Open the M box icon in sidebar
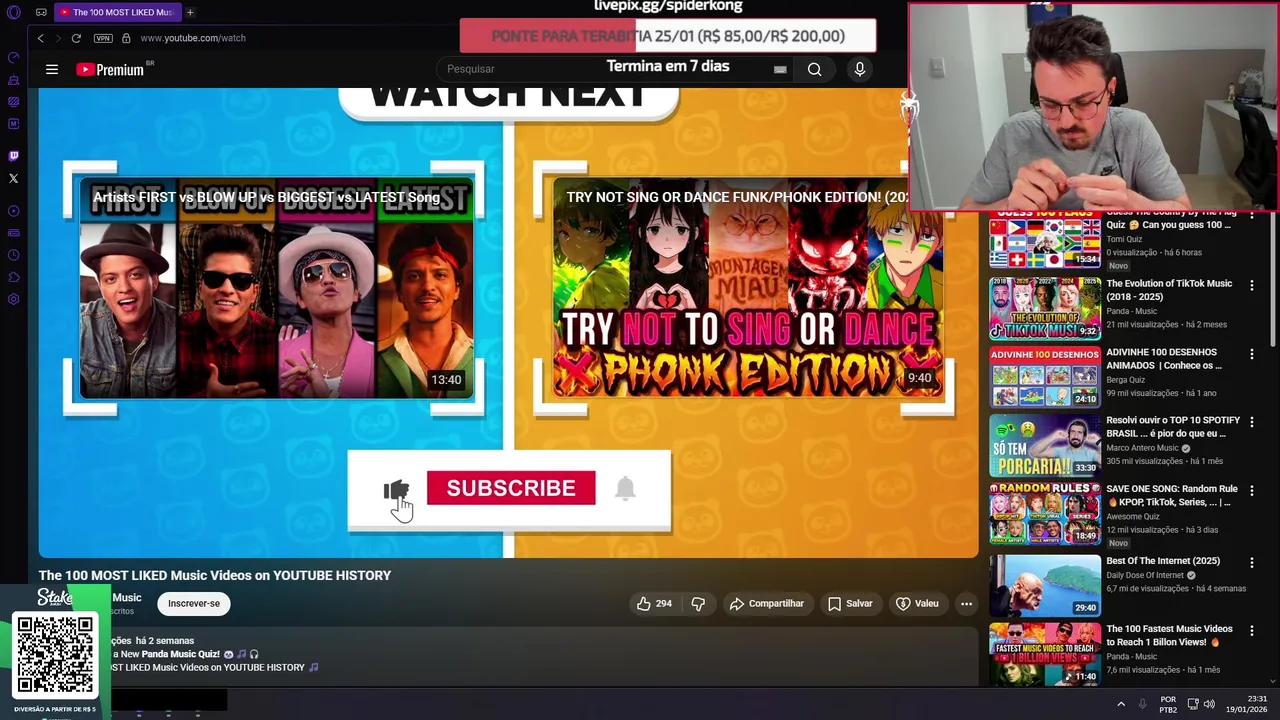The image size is (1280, 720). 13,124
